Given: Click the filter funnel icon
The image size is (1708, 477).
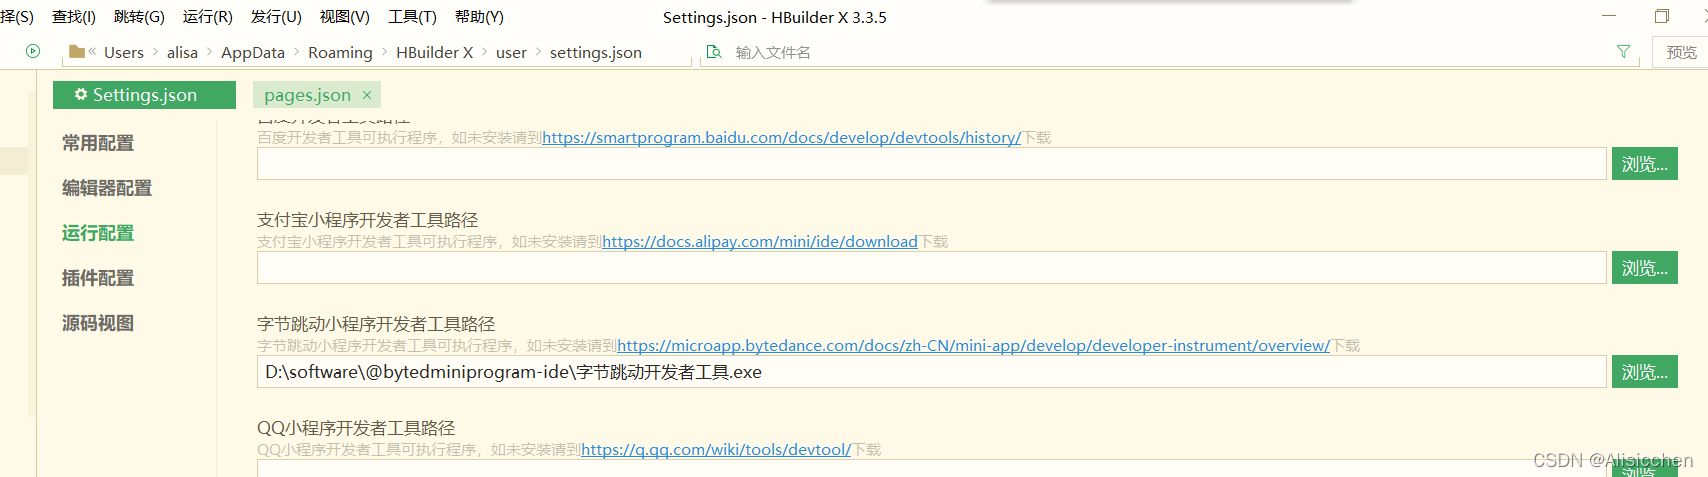Looking at the screenshot, I should pos(1623,52).
